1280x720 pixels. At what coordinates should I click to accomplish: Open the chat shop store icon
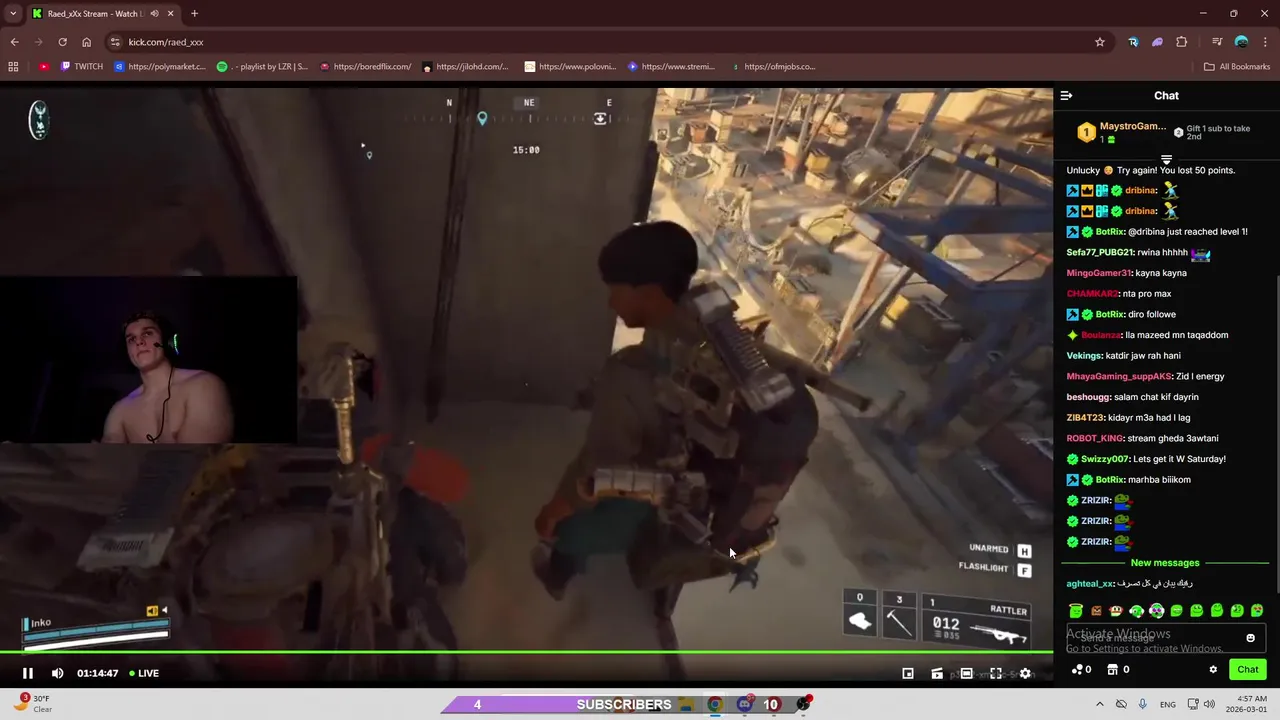(1112, 670)
